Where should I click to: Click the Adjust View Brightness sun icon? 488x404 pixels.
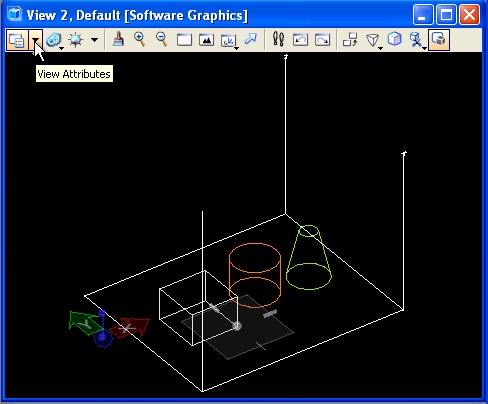[76, 40]
